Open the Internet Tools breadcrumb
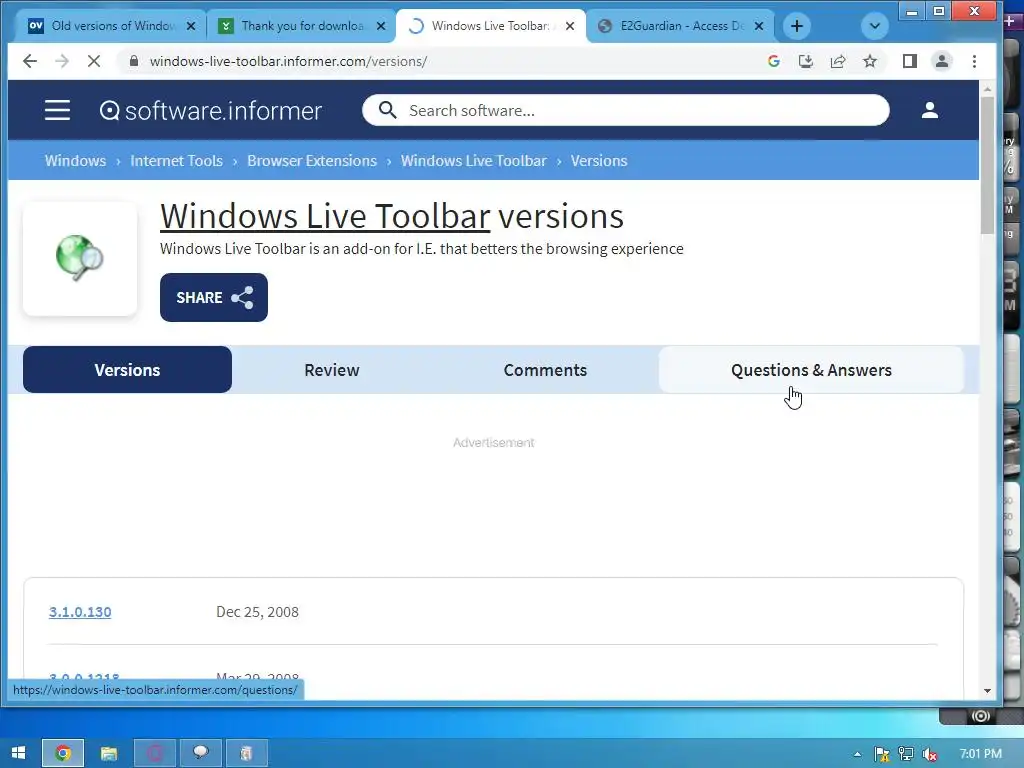This screenshot has height=768, width=1024. tap(176, 161)
